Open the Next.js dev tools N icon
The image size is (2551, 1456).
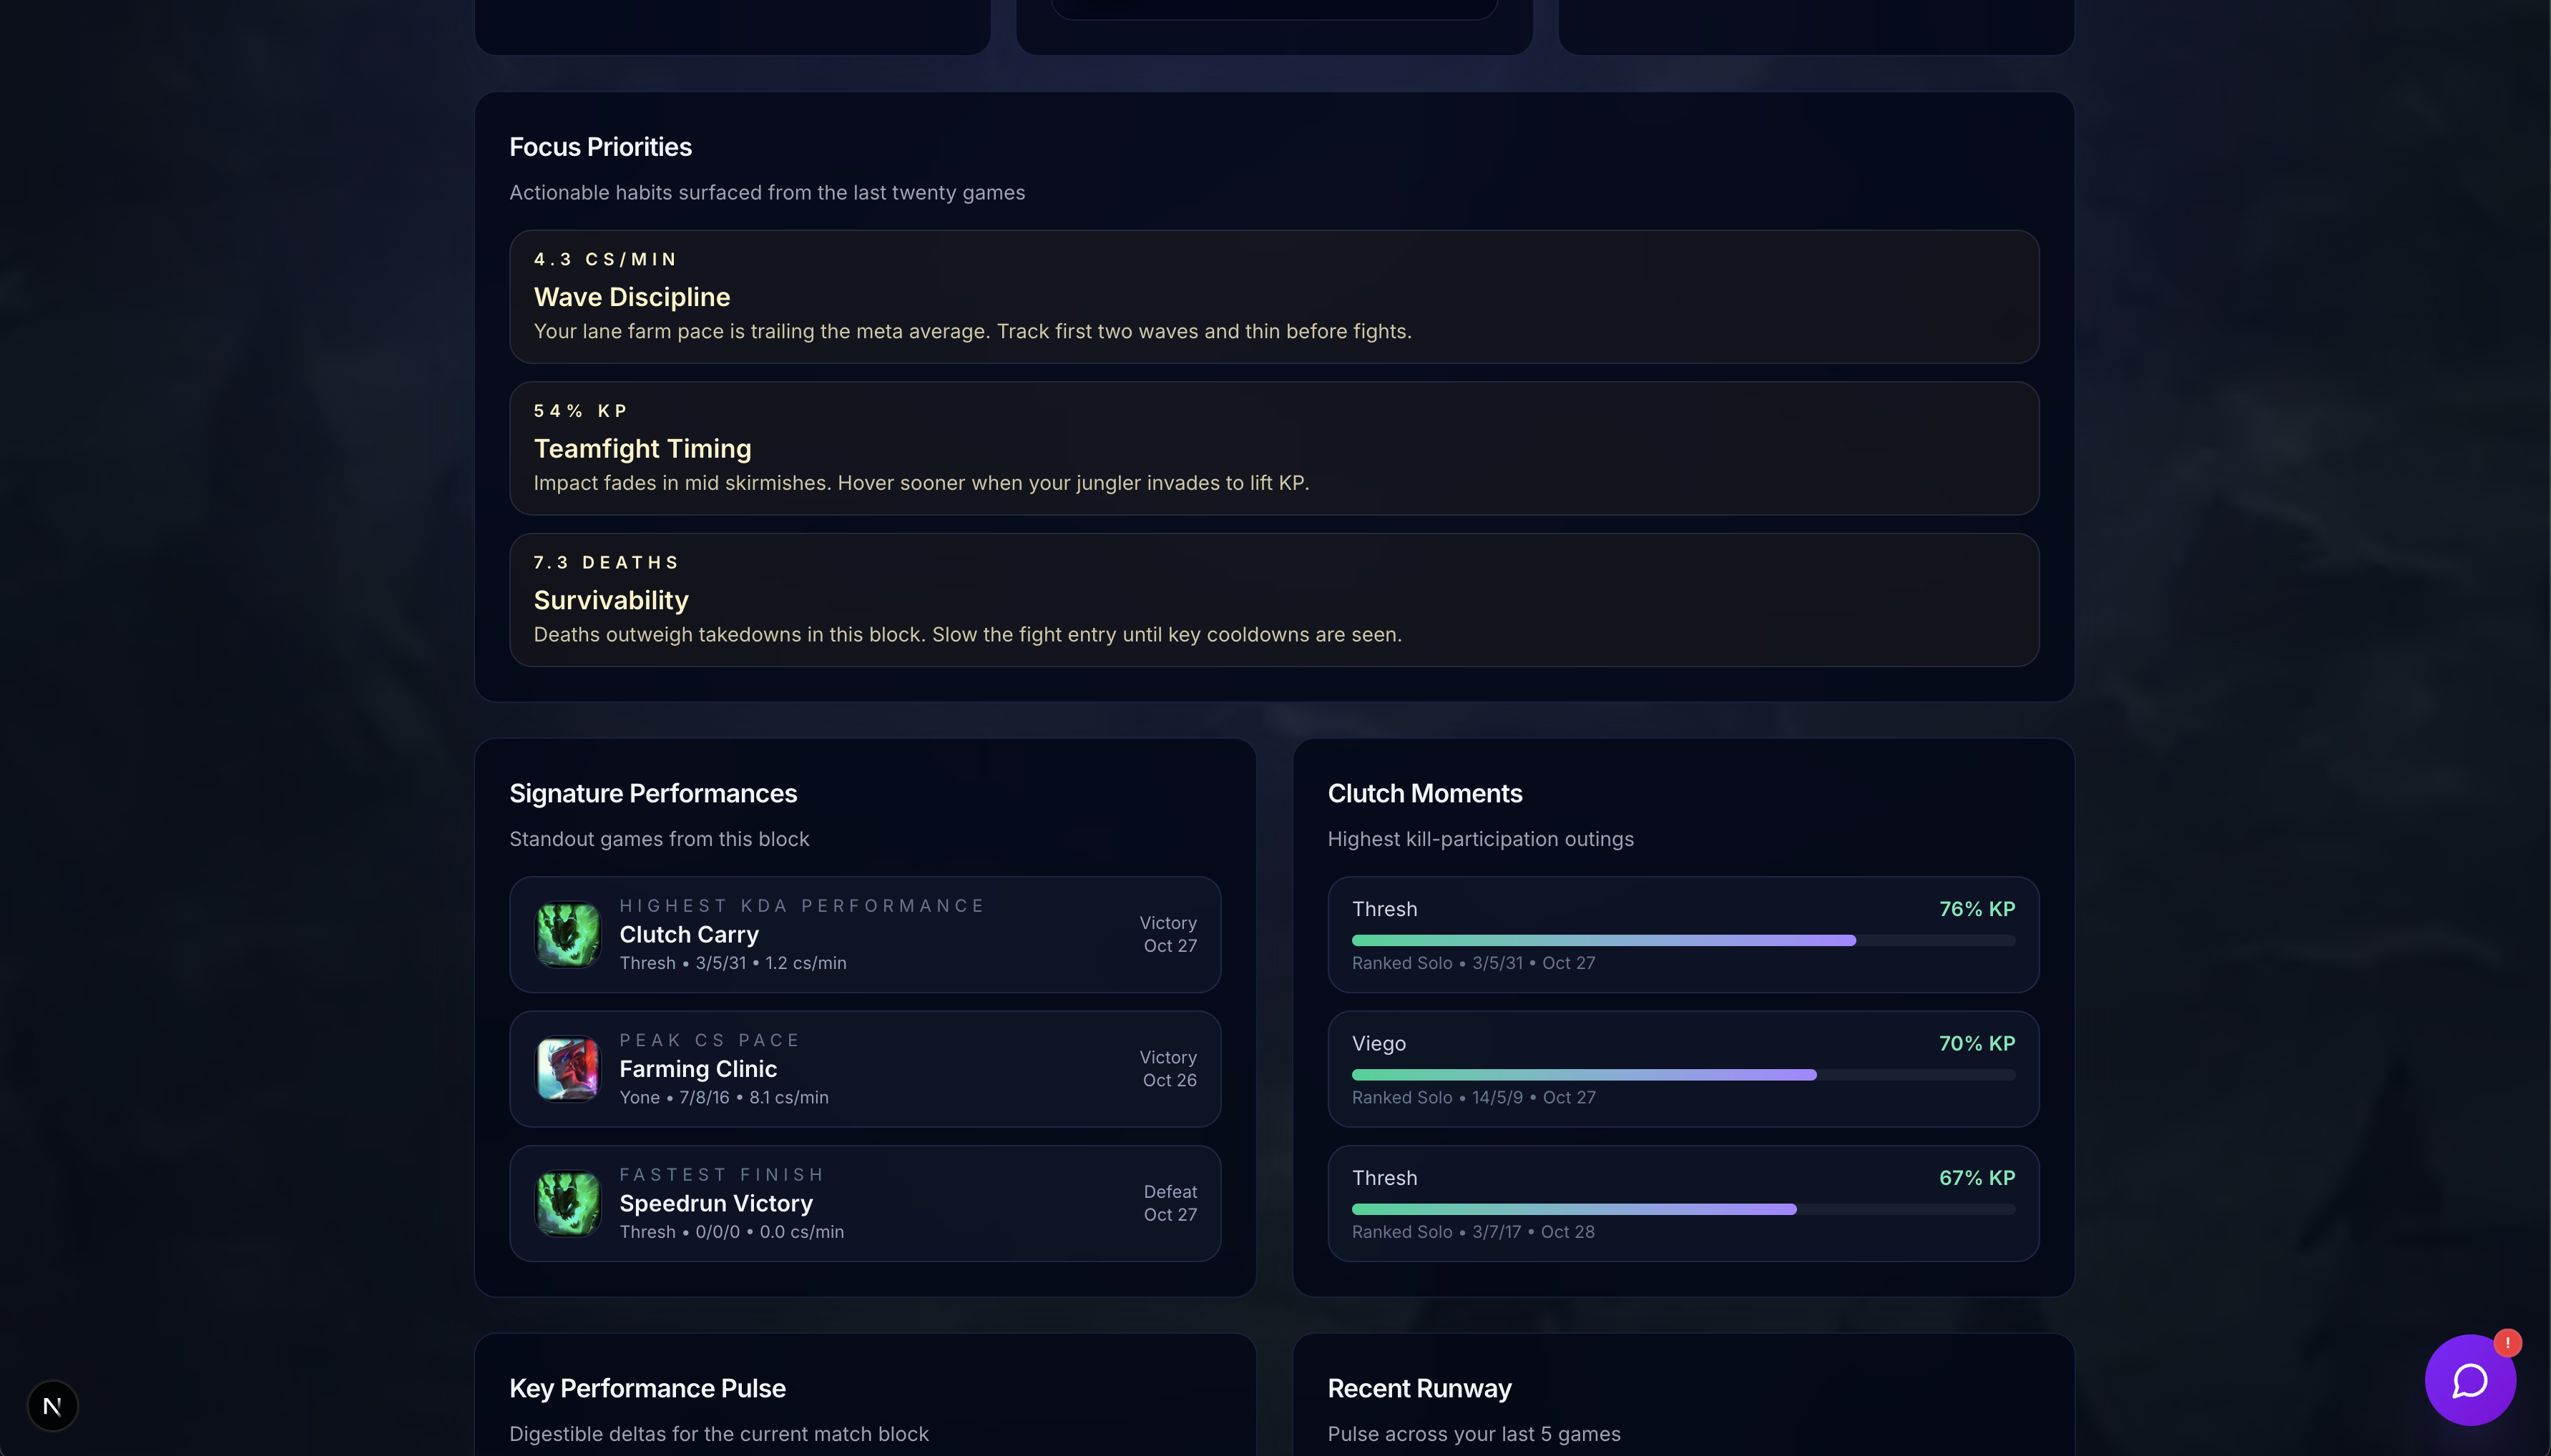point(52,1405)
